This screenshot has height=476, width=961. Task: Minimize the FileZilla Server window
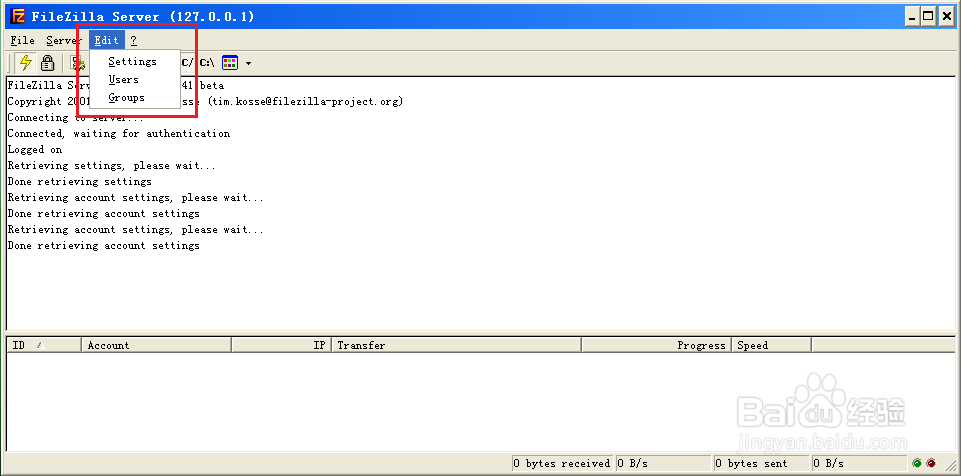click(x=913, y=17)
